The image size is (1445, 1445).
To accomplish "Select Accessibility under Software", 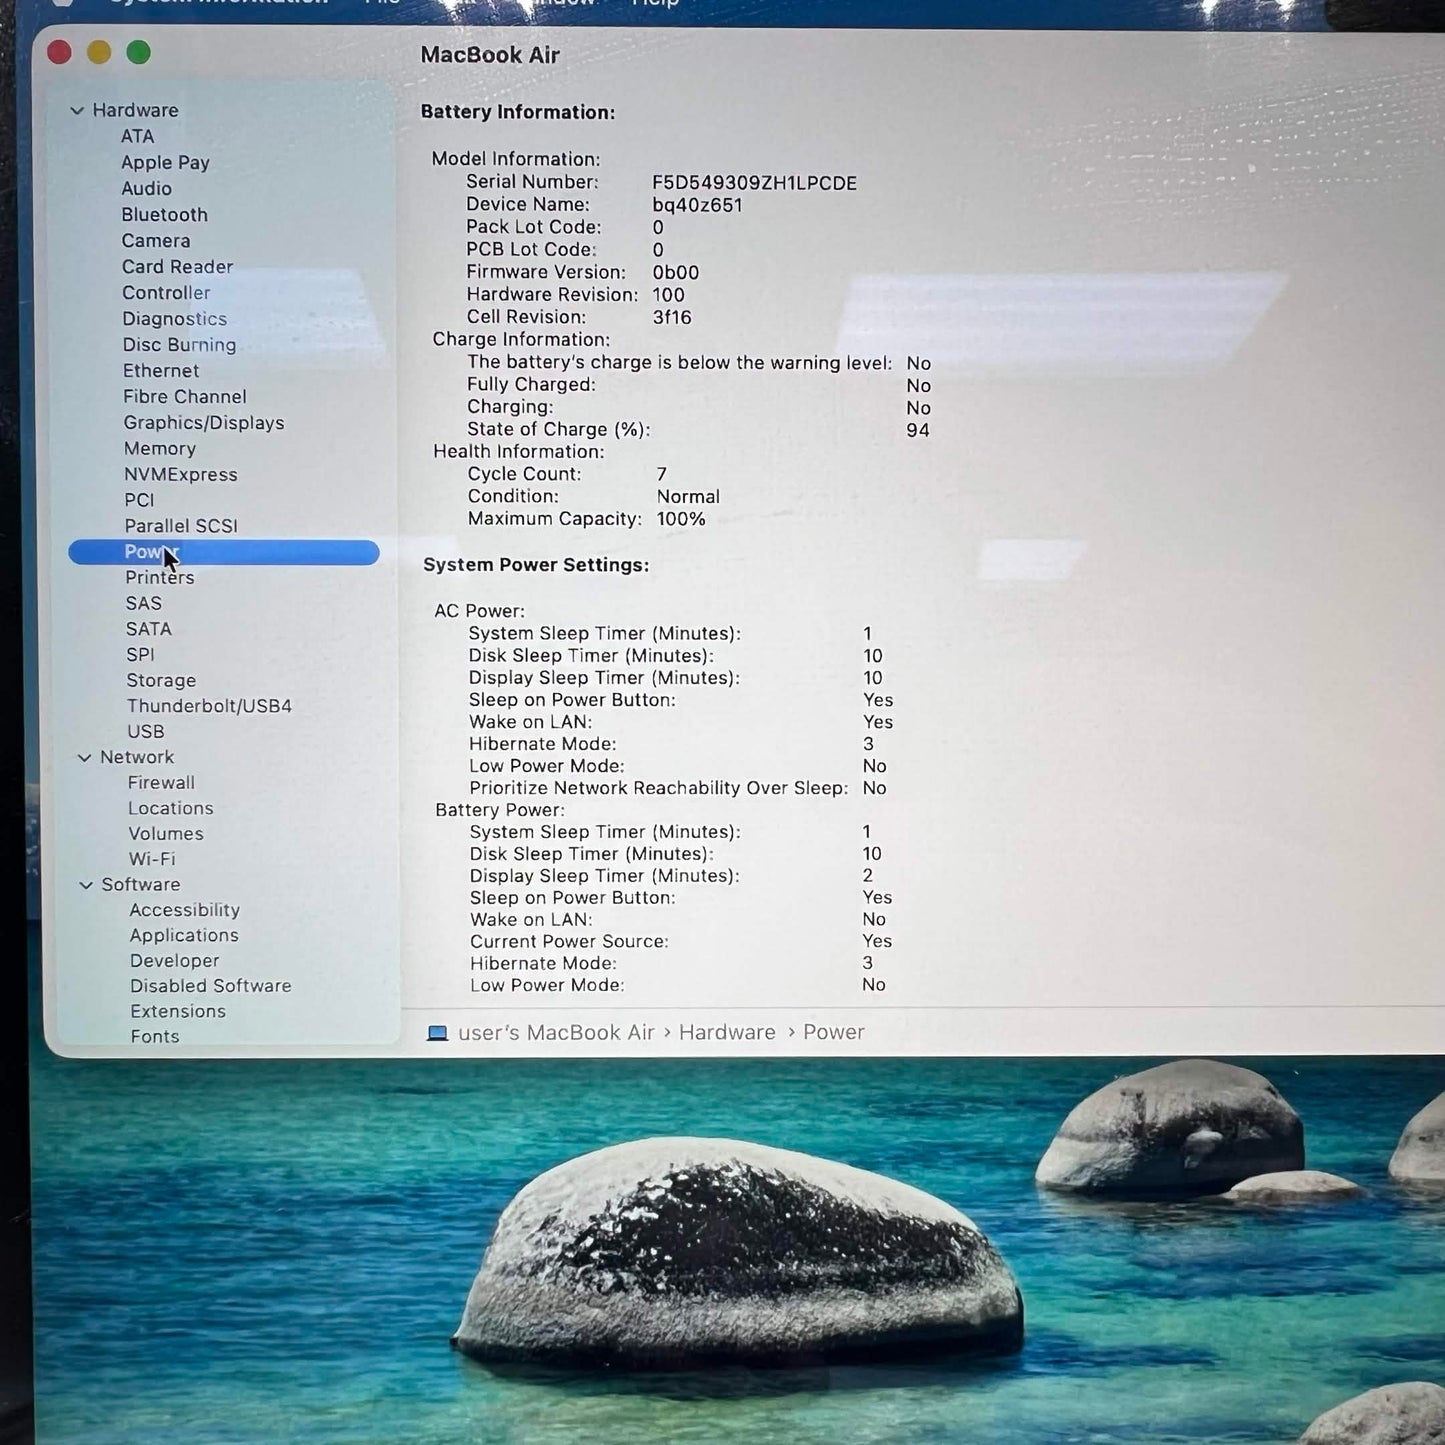I will pos(184,910).
